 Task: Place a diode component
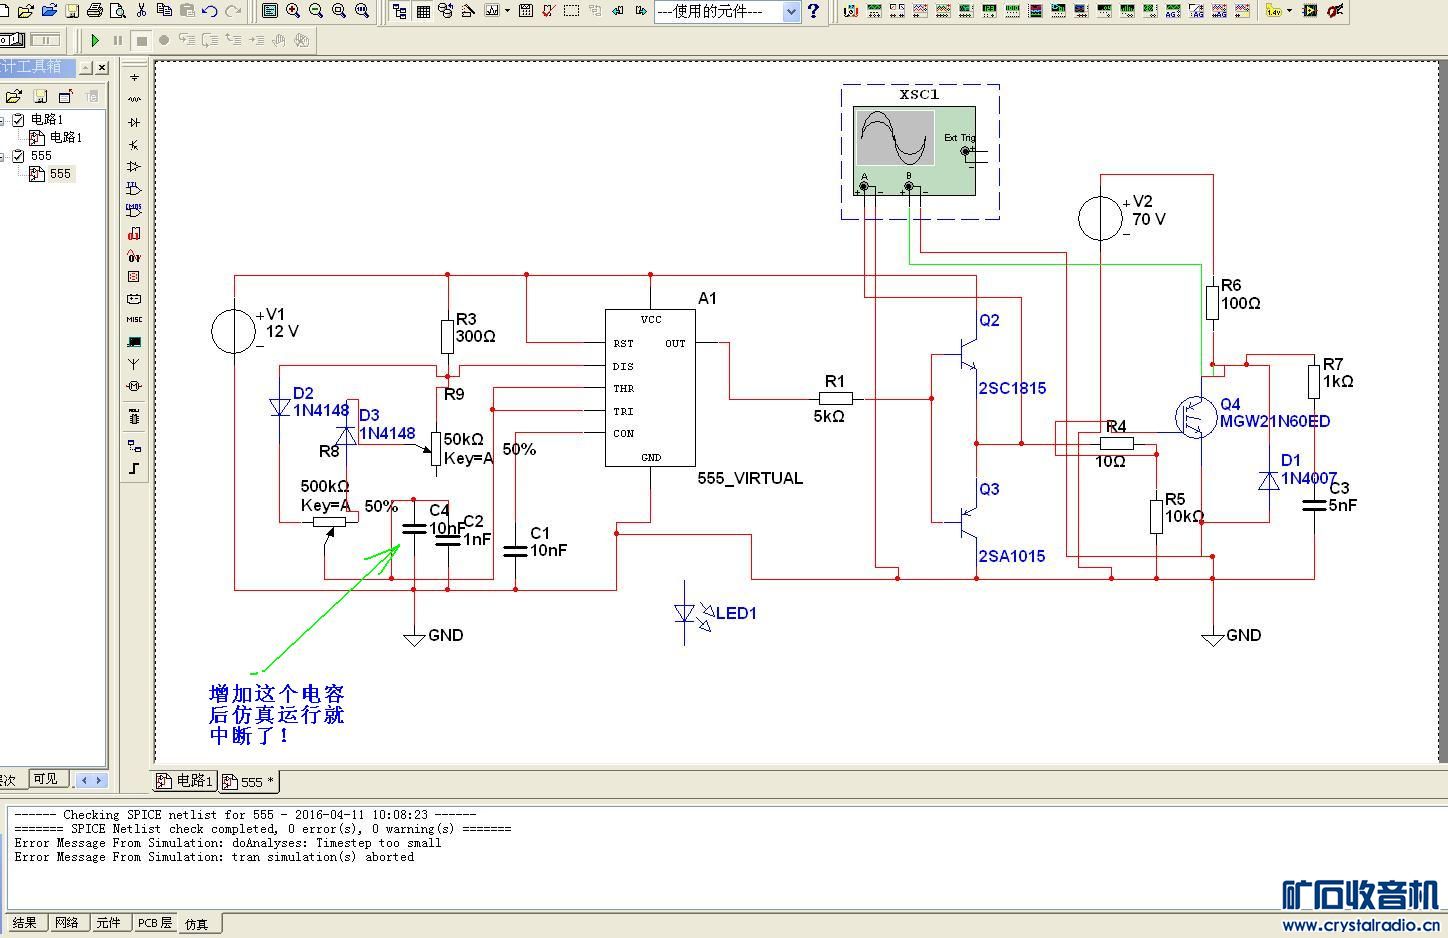click(134, 122)
